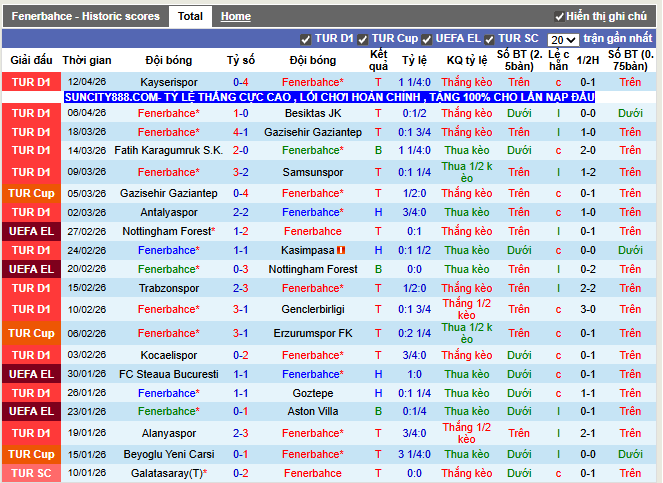Viewport: 663px width, 483px height.
Task: Uncheck the TUR D1 league filter
Action: pos(306,39)
